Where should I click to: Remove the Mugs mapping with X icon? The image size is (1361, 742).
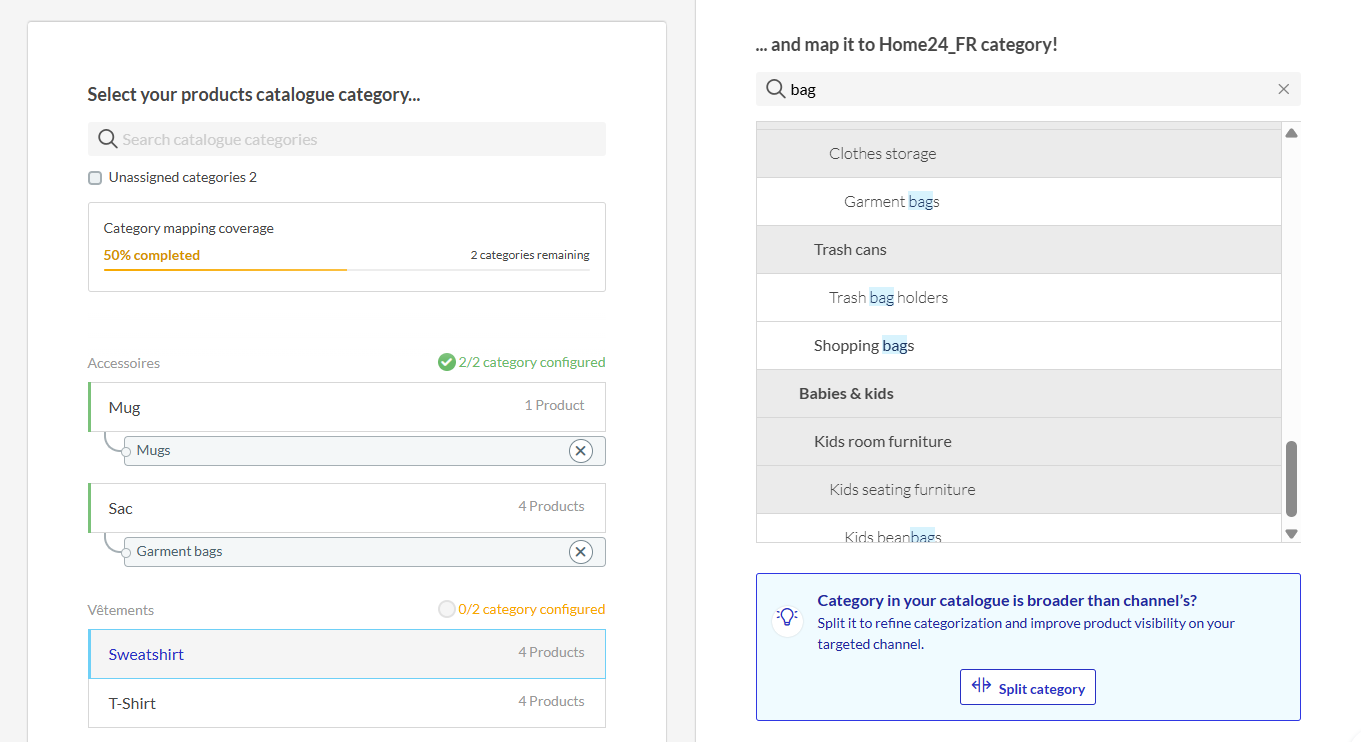tap(580, 451)
